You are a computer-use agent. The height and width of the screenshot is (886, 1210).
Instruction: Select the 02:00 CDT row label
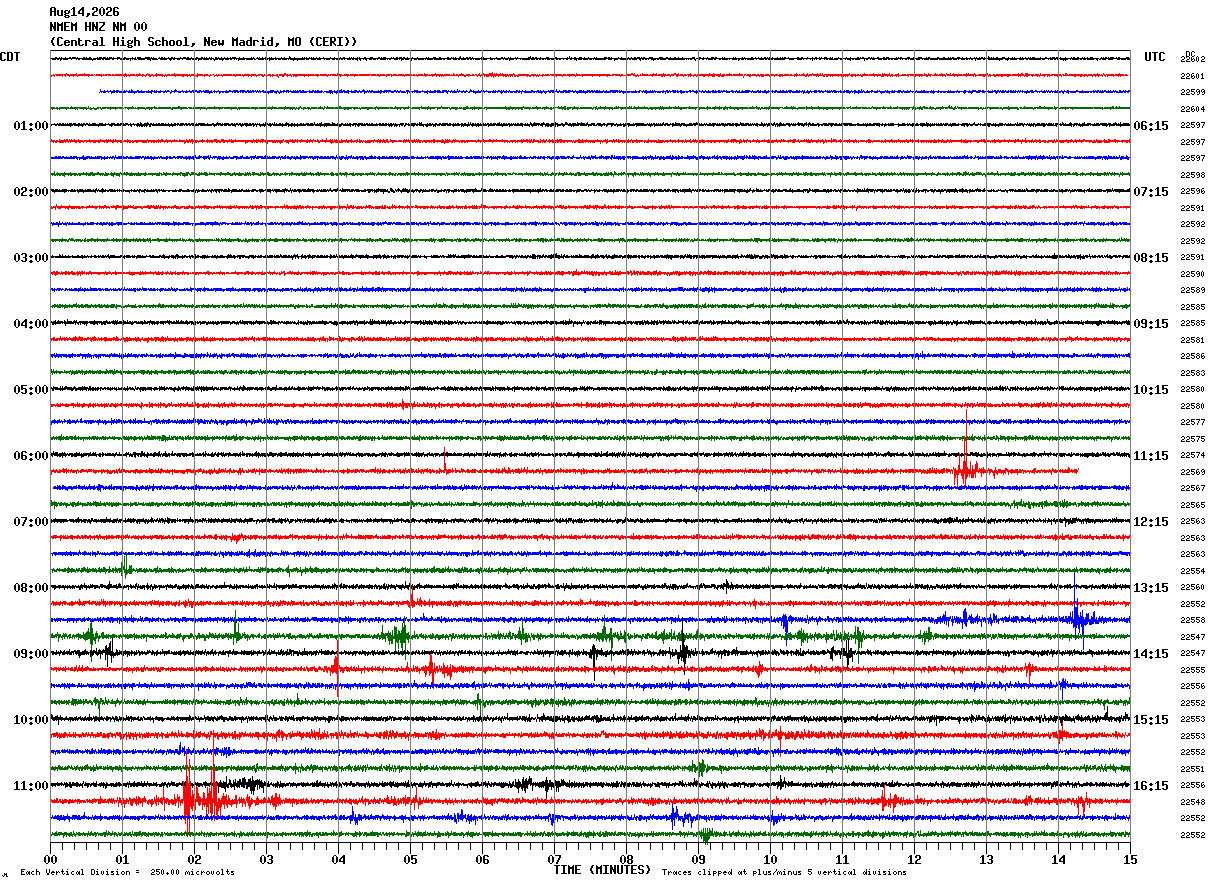[31, 192]
